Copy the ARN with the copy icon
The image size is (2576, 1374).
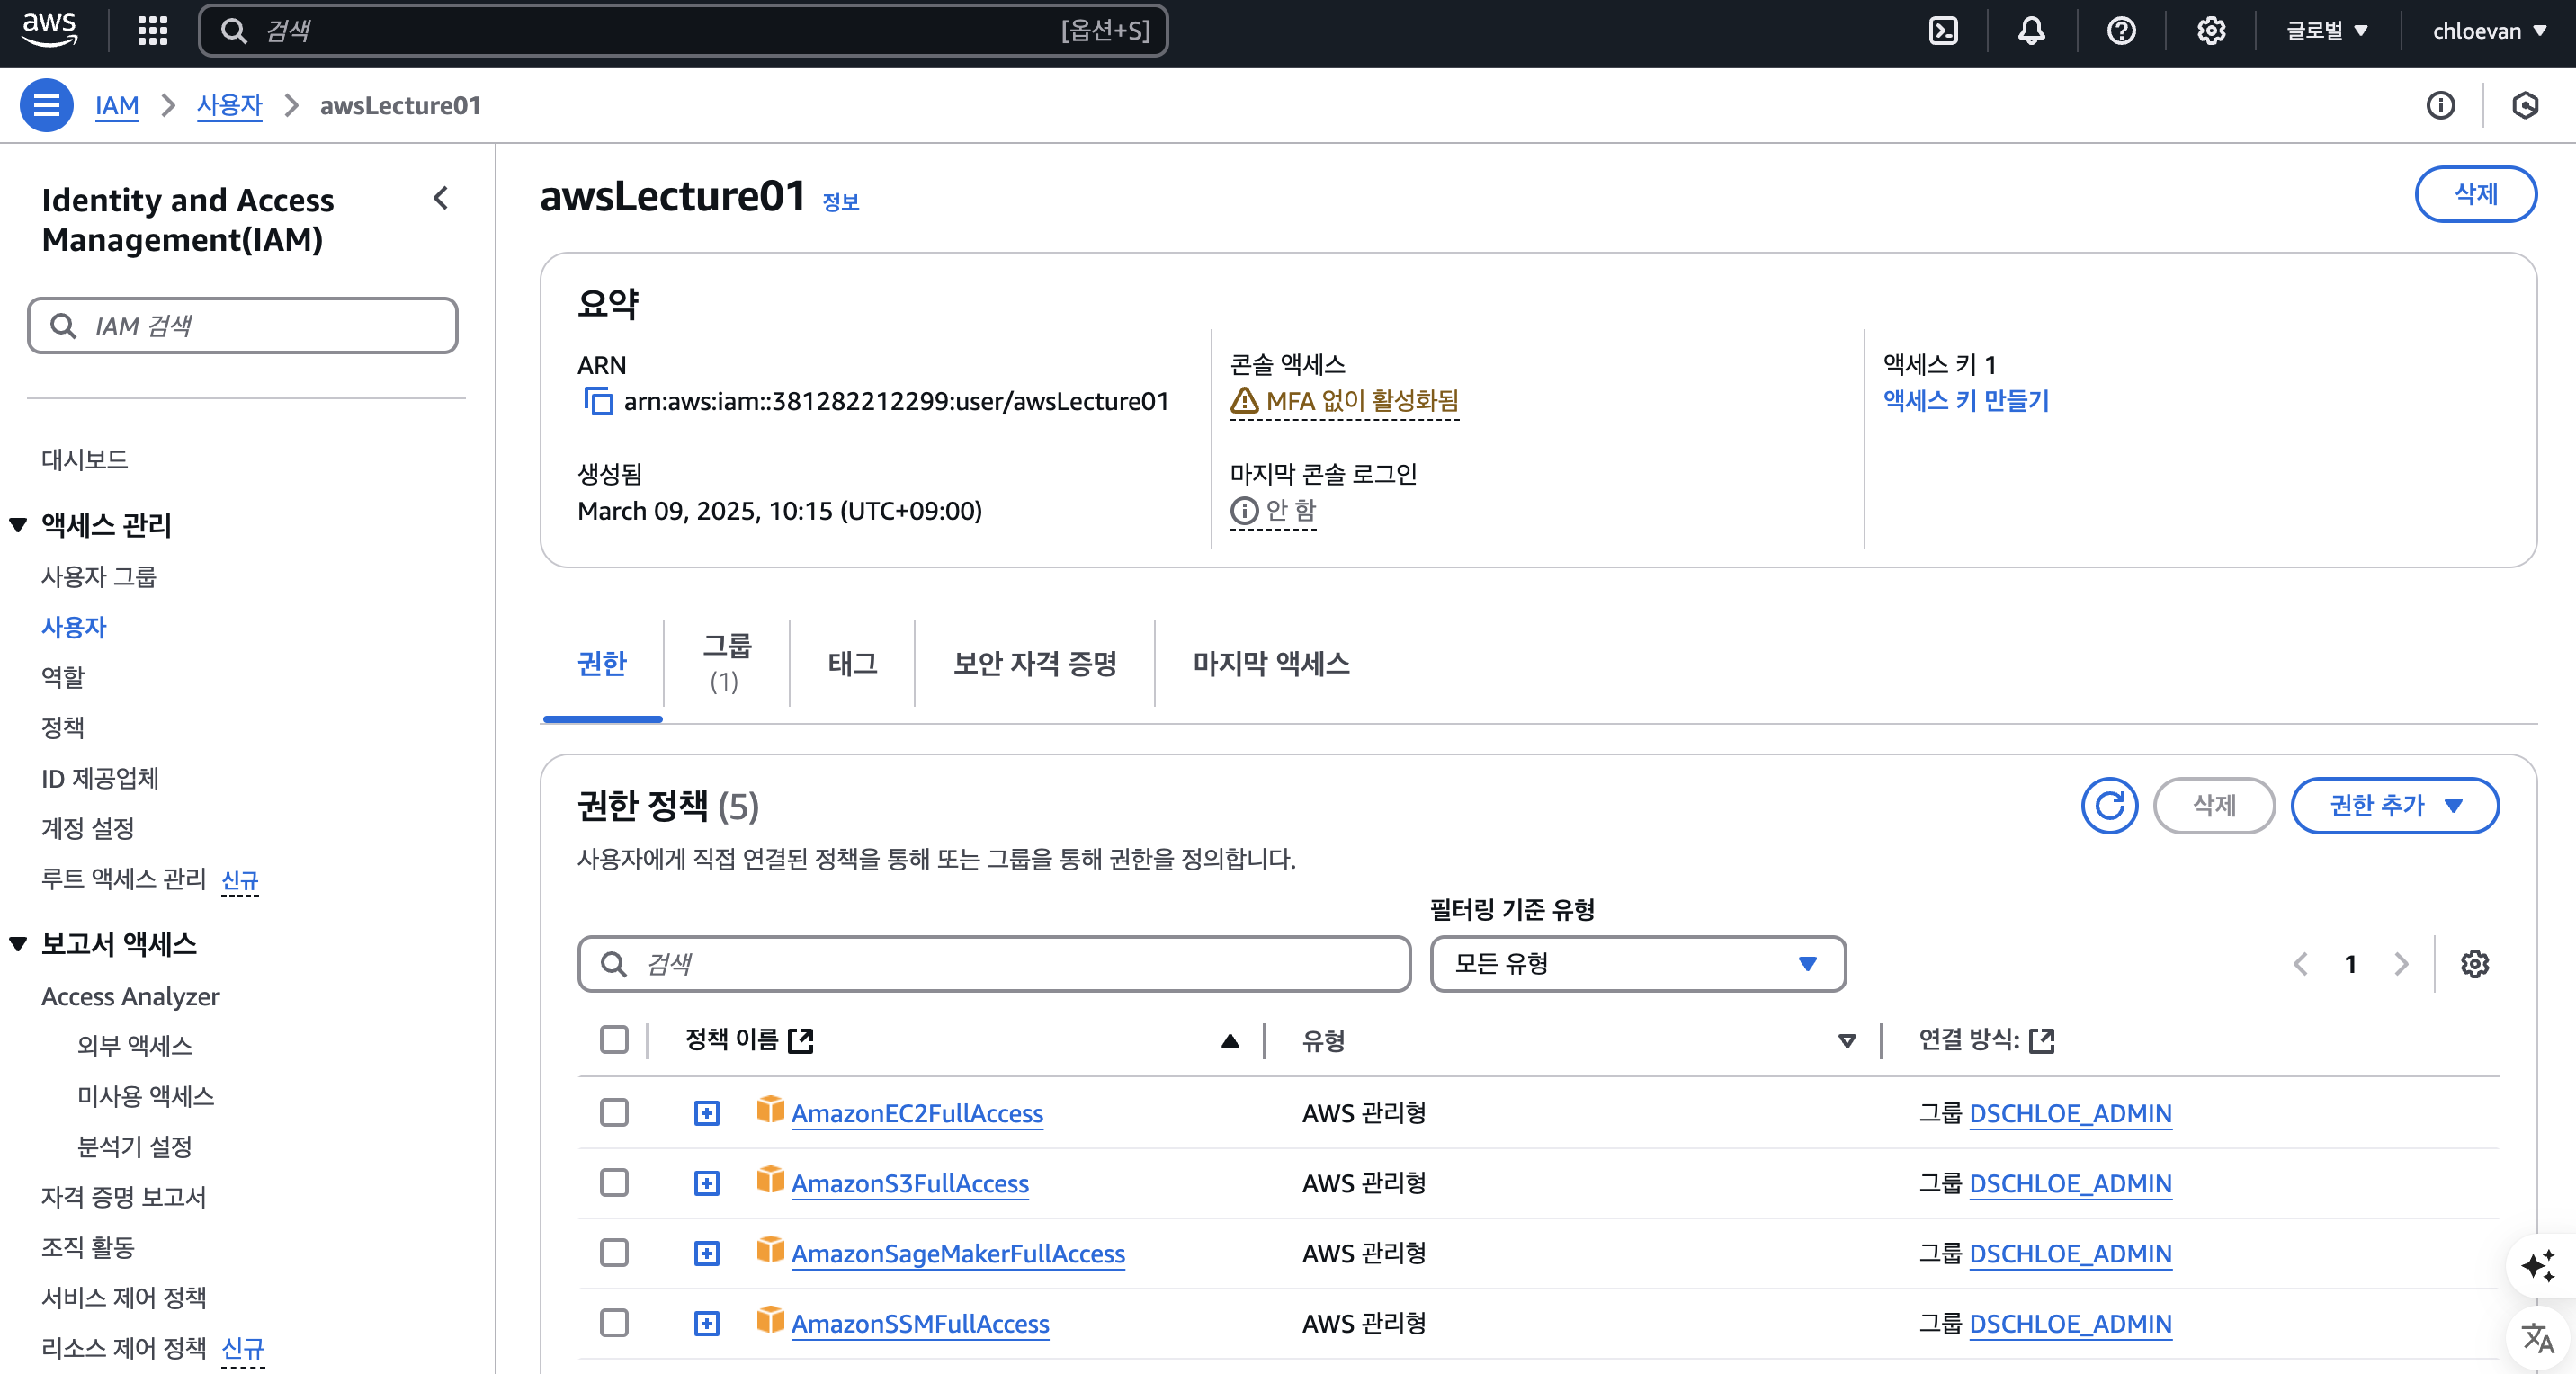coord(598,401)
